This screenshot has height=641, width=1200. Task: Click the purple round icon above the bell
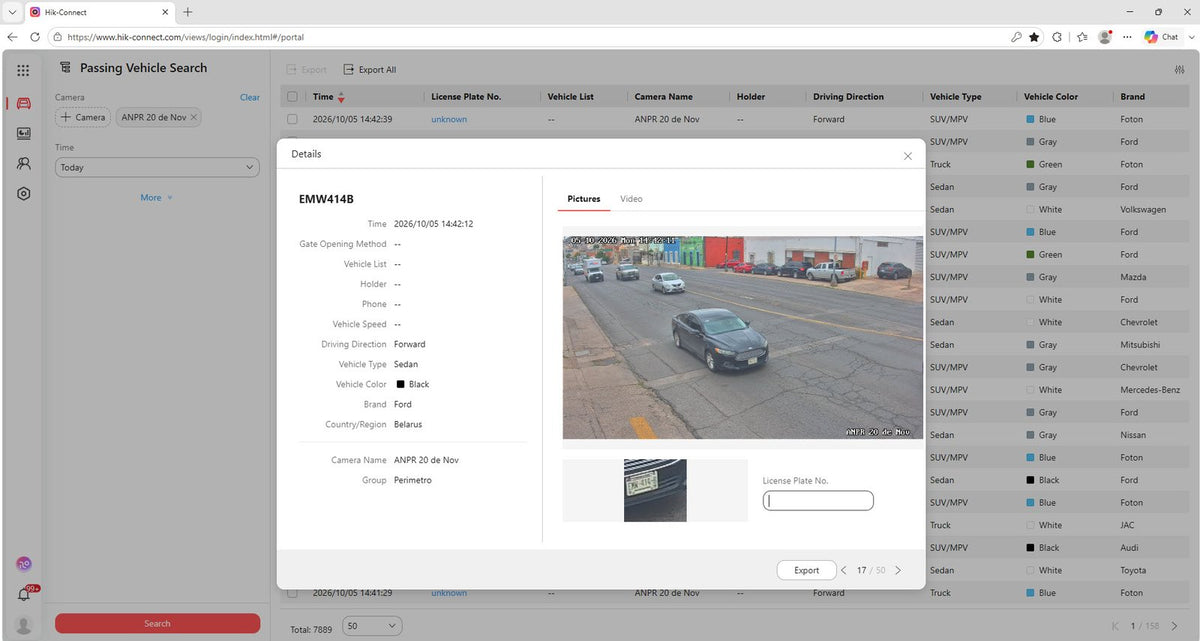23,564
